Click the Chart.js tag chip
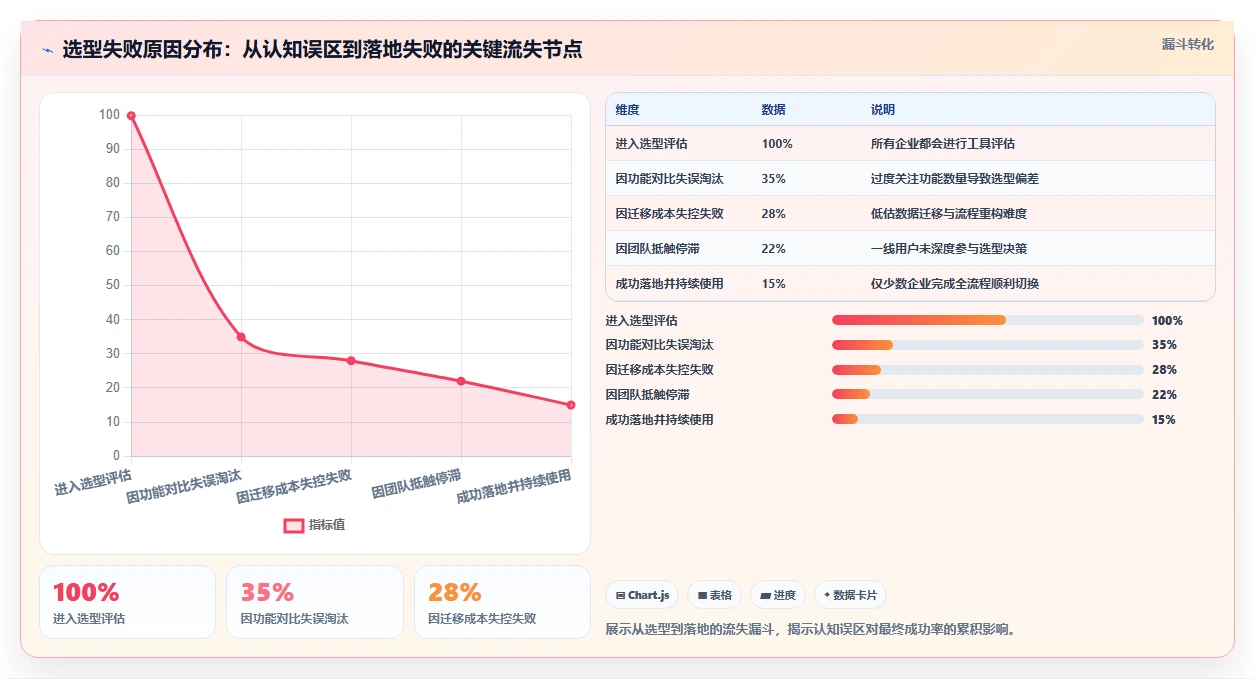Image resolution: width=1255 pixels, height=679 pixels. tap(642, 595)
